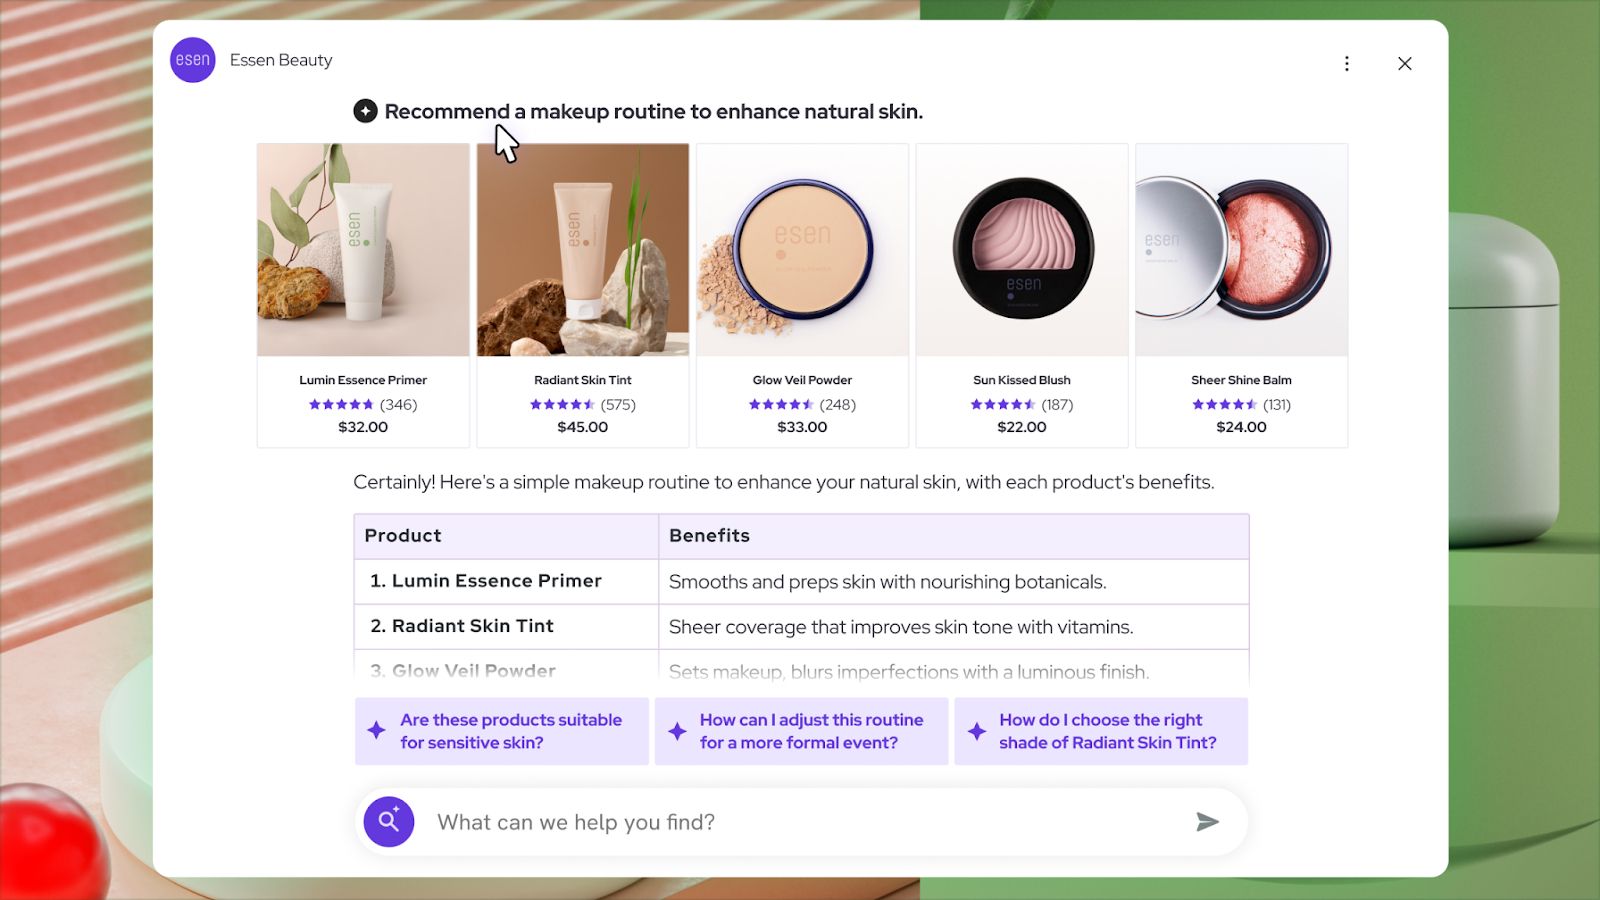This screenshot has height=900, width=1600.
Task: Open the Radiant Skin Tint product image
Action: [583, 250]
